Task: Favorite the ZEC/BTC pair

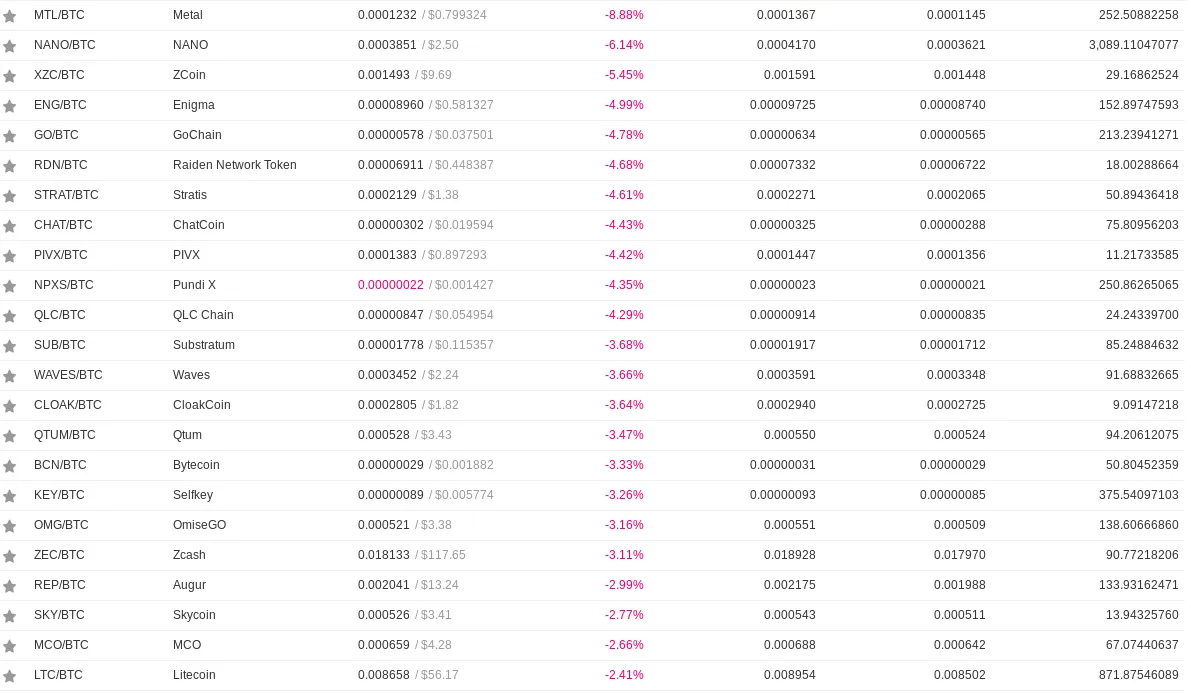Action: point(9,556)
